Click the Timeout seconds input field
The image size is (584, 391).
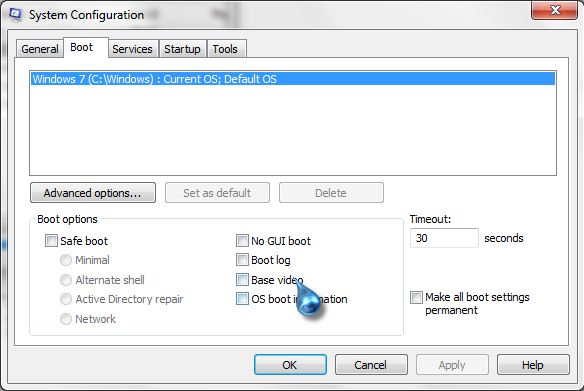click(444, 238)
